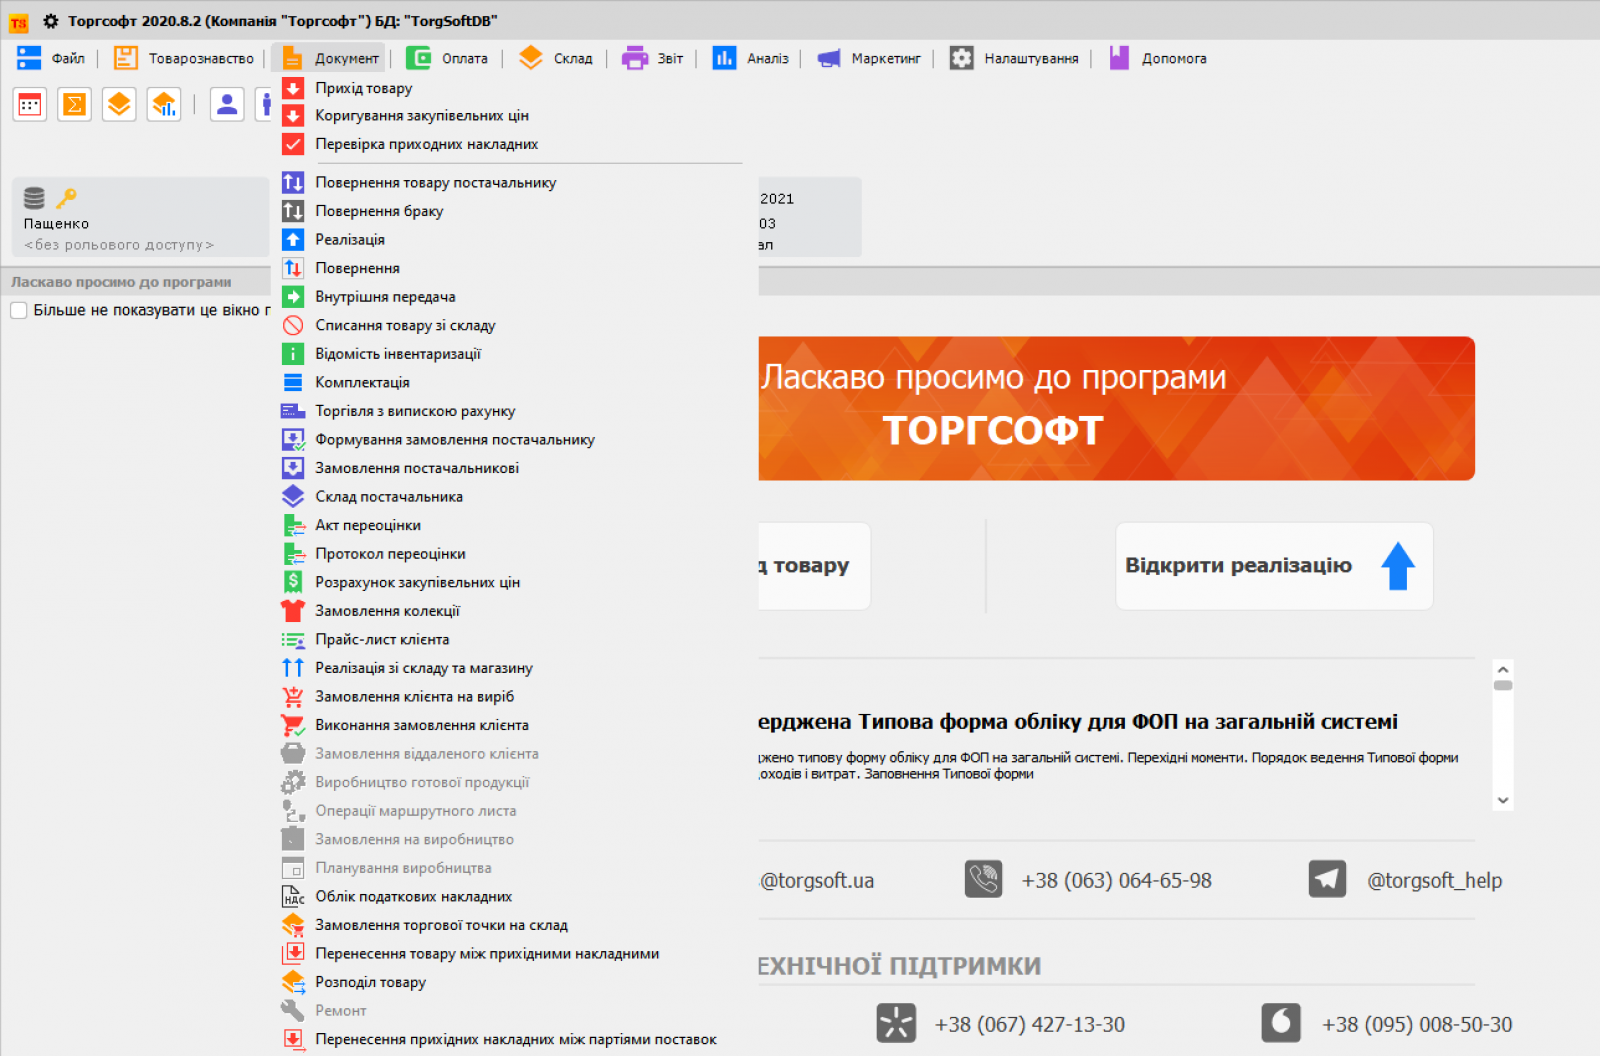This screenshot has width=1600, height=1056.
Task: Open 'Відомість інвентаризації'
Action: (398, 353)
